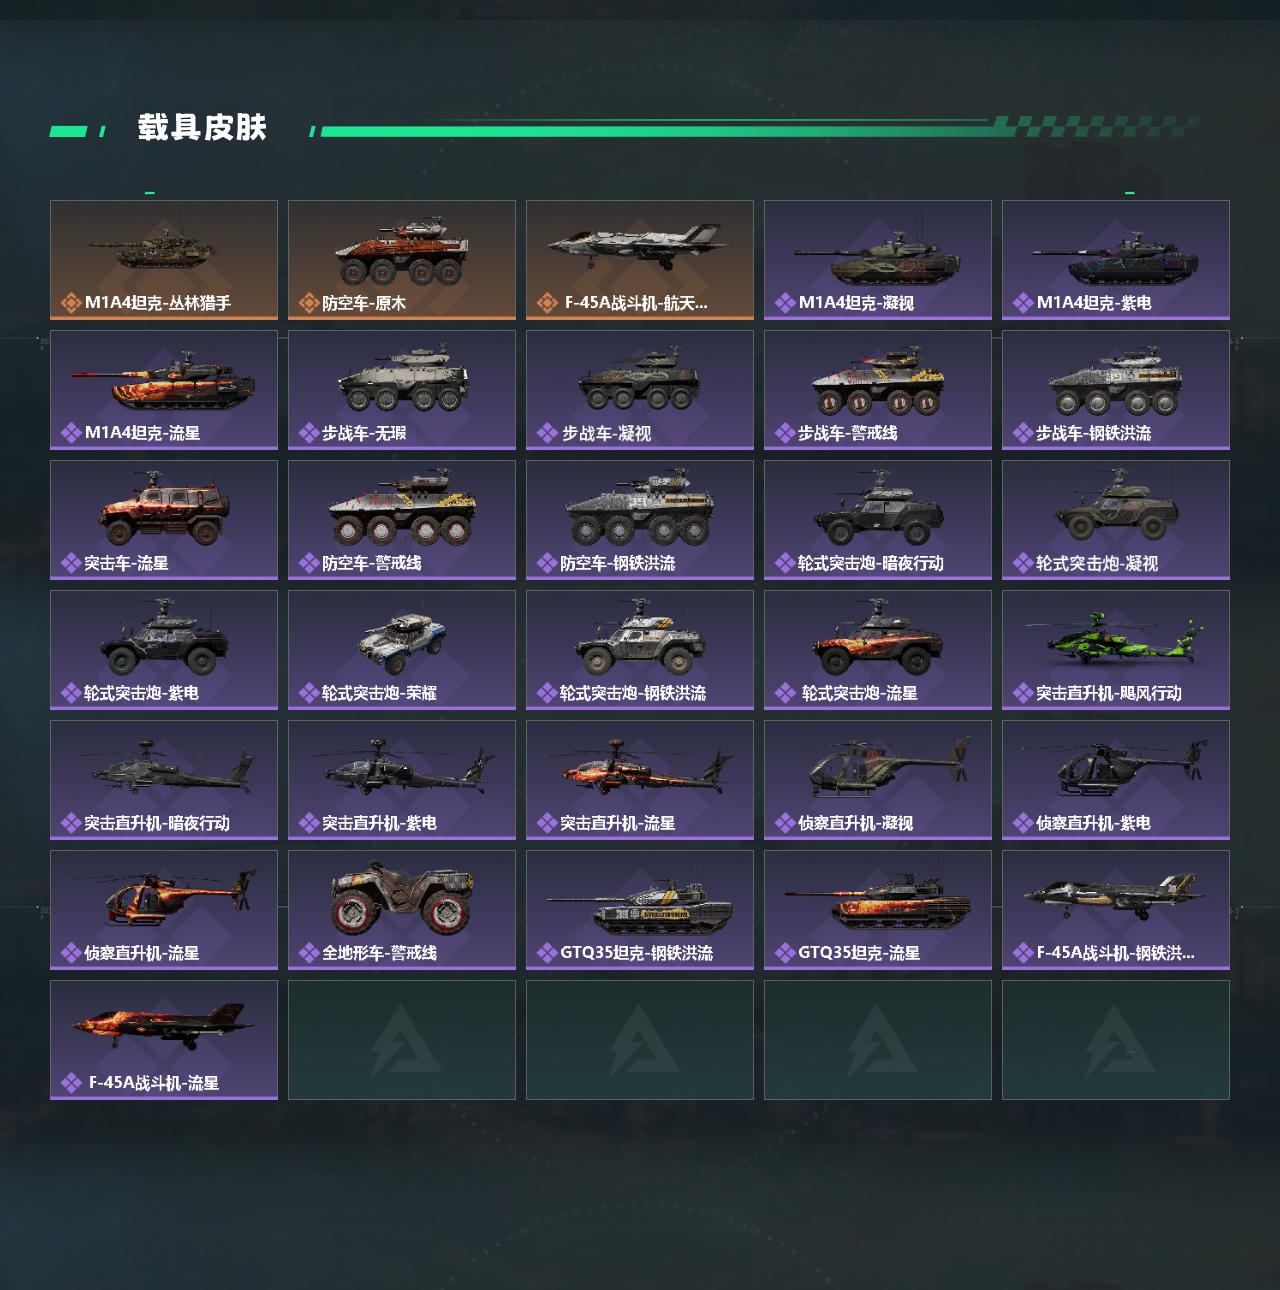This screenshot has width=1280, height=1290.
Task: Click the first empty skin slot
Action: [402, 1040]
